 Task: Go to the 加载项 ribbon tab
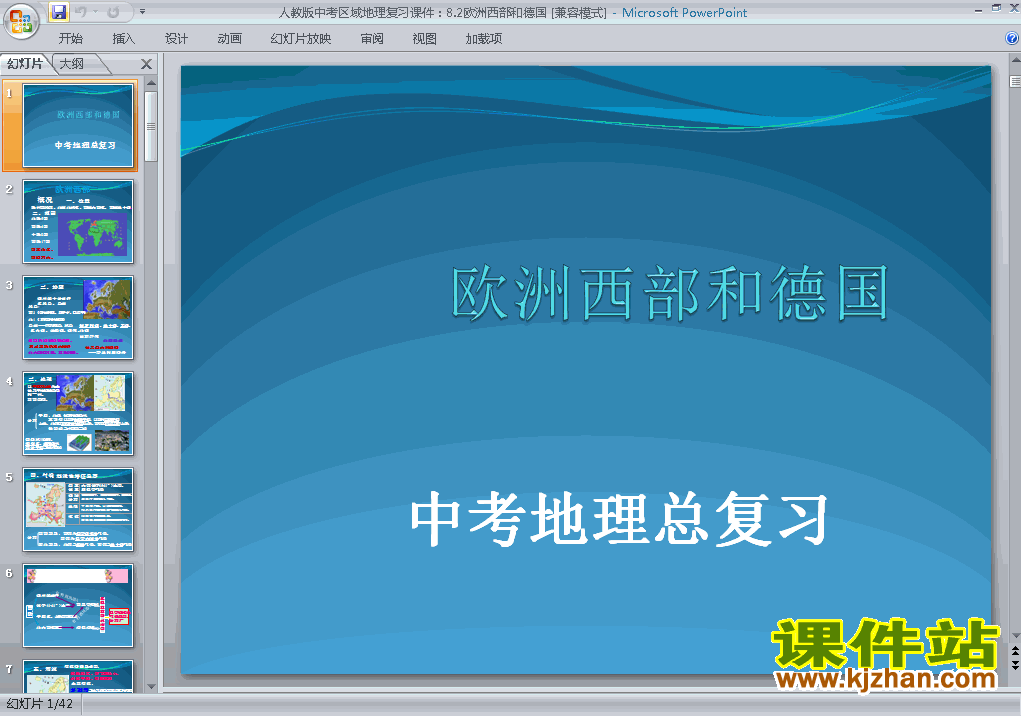(484, 39)
